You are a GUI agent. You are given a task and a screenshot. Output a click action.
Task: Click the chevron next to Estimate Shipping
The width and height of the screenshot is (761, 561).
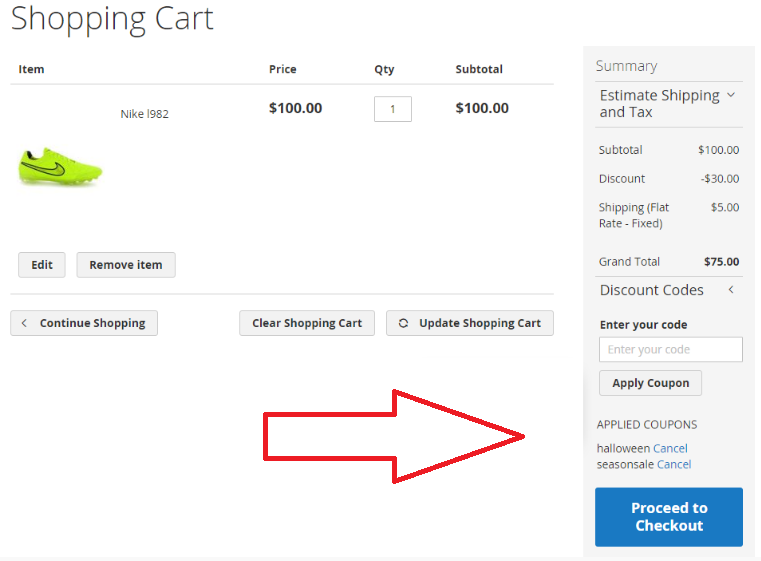pyautogui.click(x=731, y=96)
